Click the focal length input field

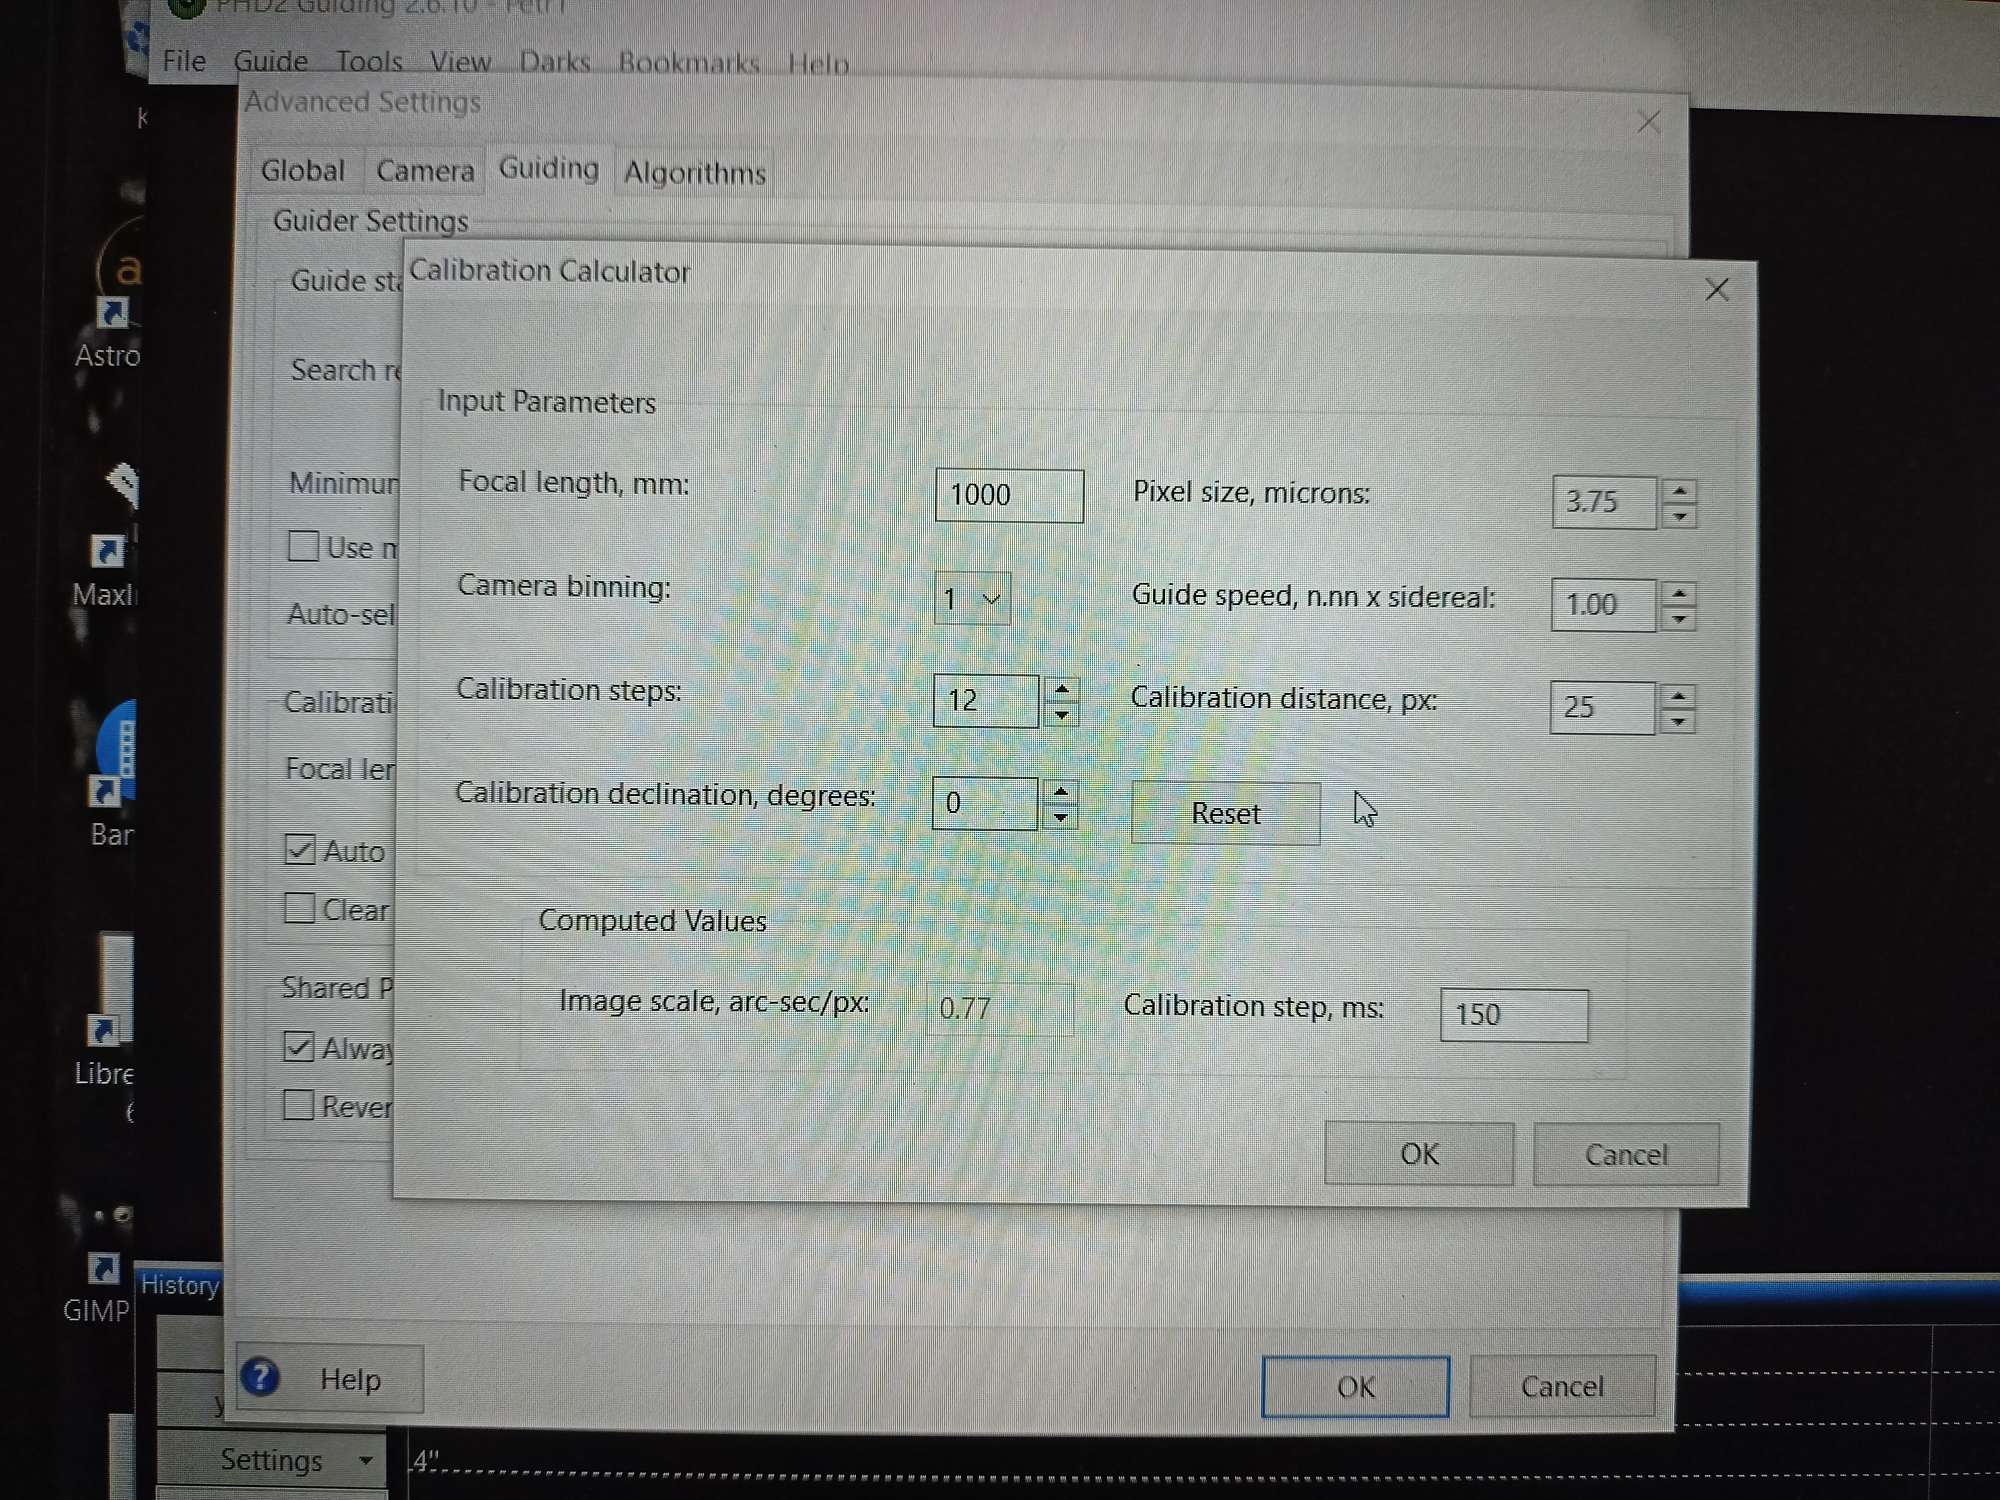pyautogui.click(x=1008, y=493)
